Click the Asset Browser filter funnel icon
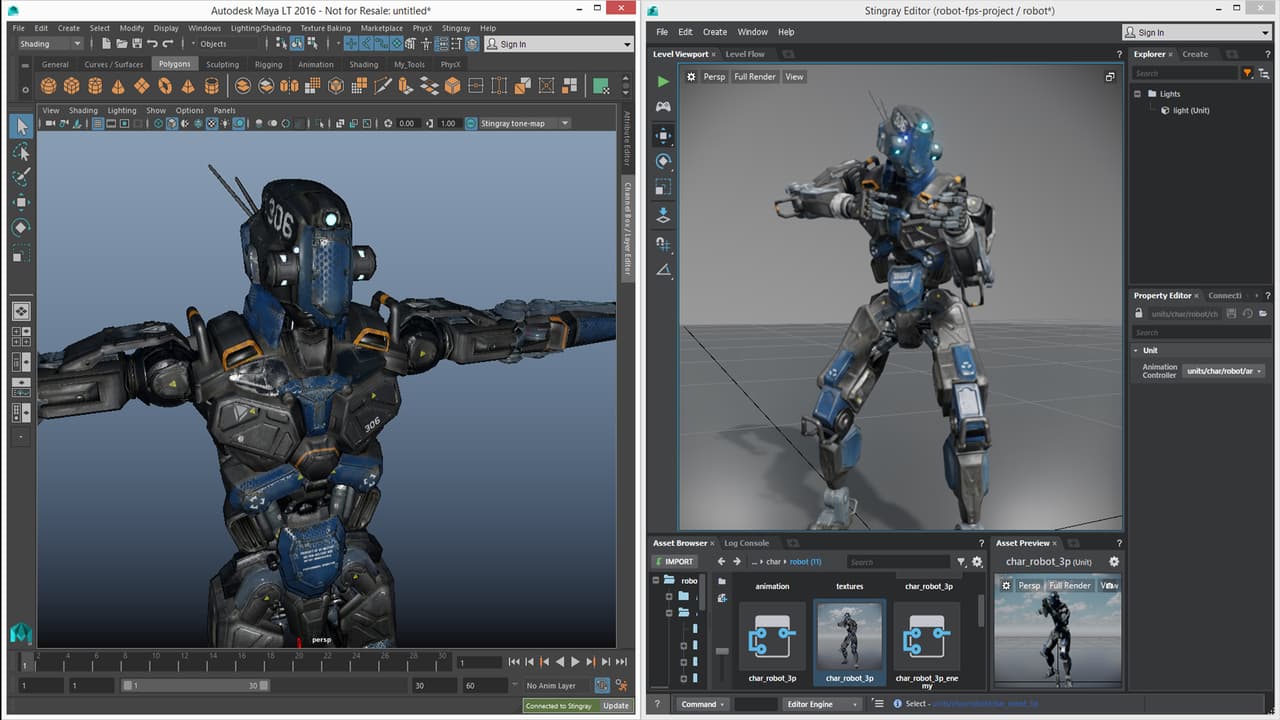The width and height of the screenshot is (1280, 720). coord(961,562)
